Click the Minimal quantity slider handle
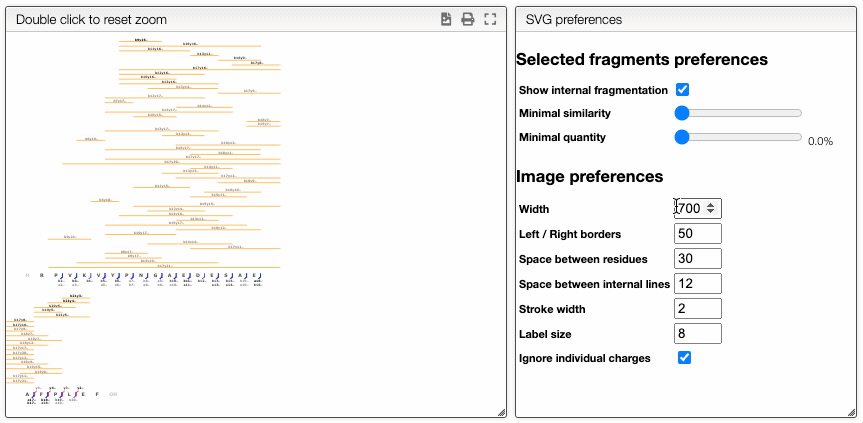 point(682,137)
